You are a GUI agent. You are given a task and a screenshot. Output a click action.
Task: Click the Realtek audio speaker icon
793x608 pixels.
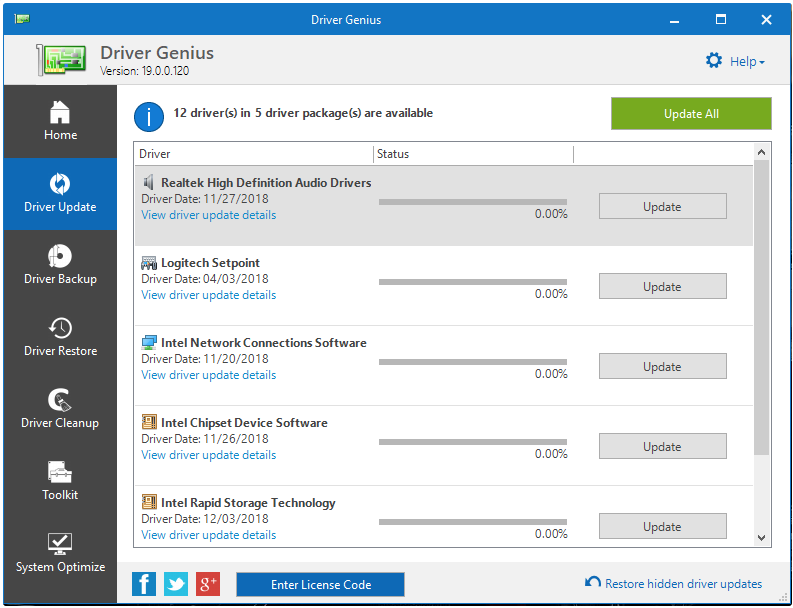point(149,182)
